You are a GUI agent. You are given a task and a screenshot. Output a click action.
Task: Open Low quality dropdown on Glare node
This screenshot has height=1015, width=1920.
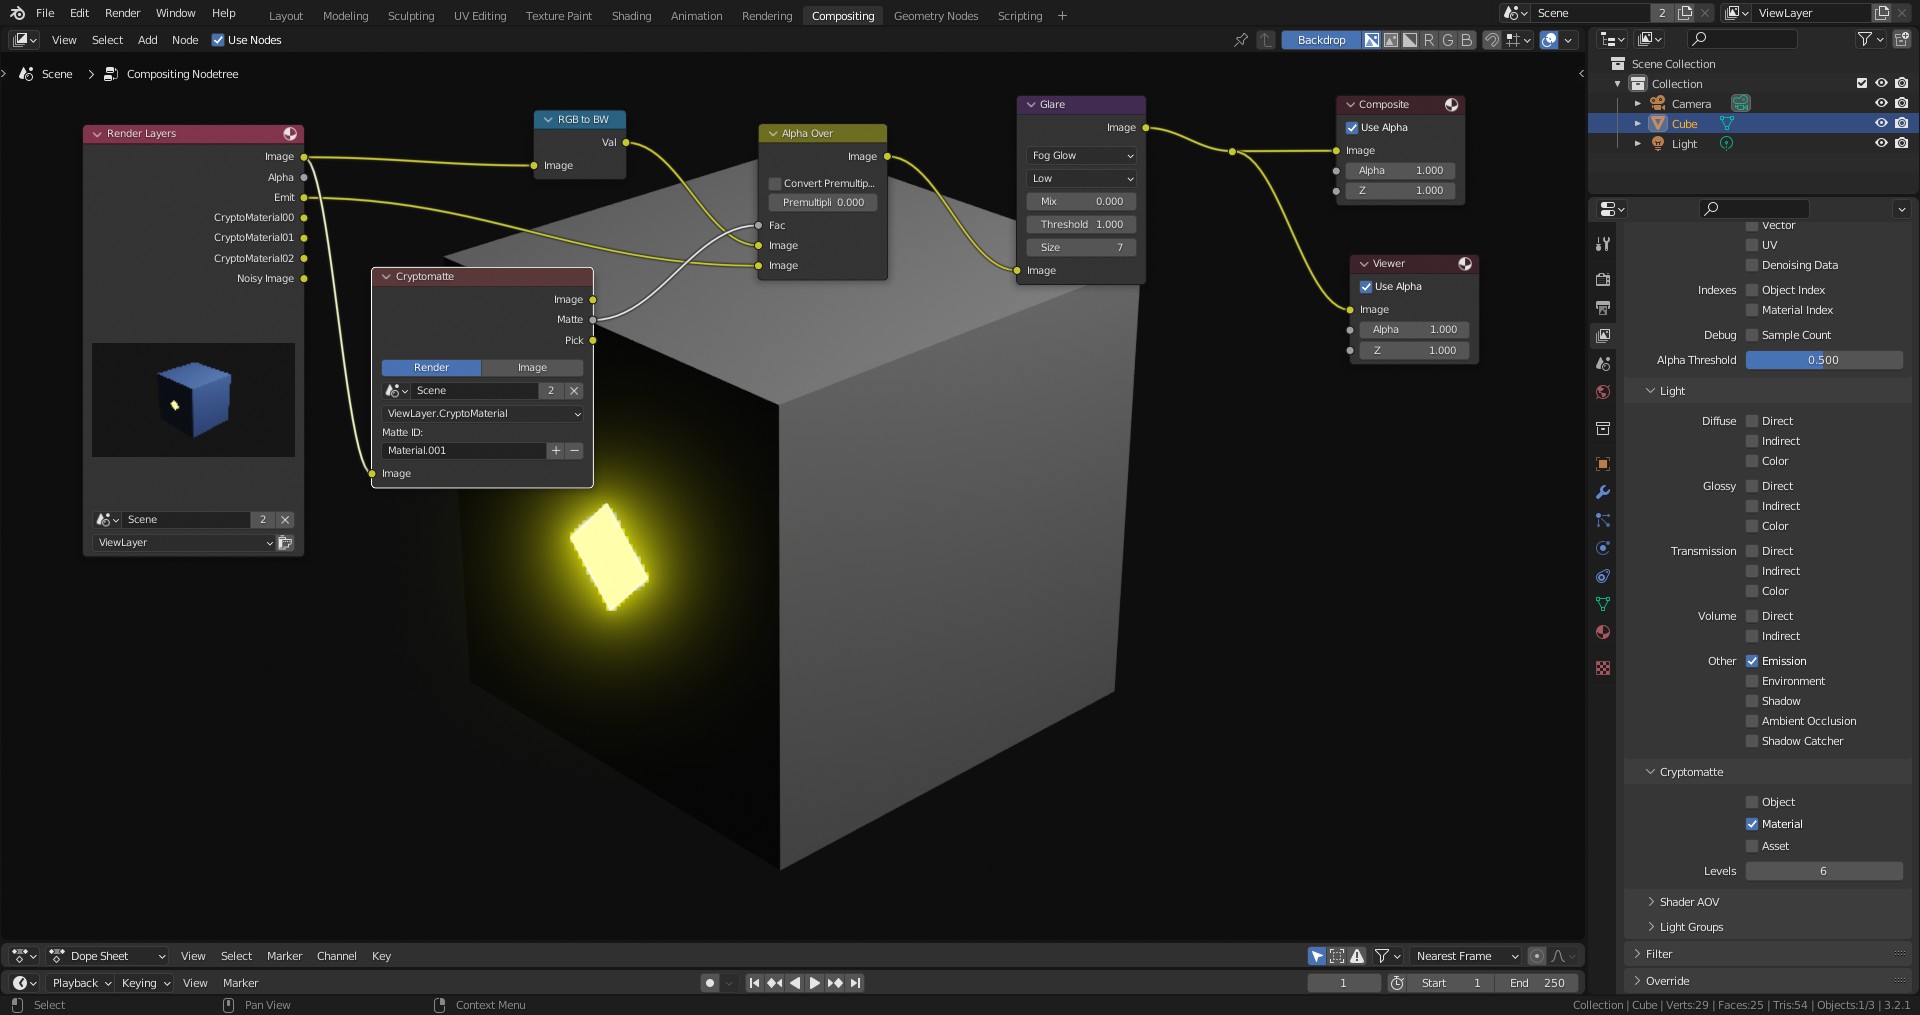click(x=1082, y=179)
